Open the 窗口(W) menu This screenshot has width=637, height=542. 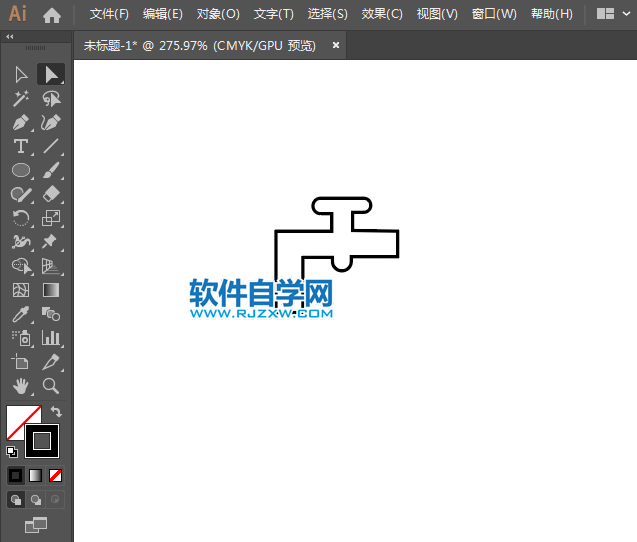[x=494, y=14]
